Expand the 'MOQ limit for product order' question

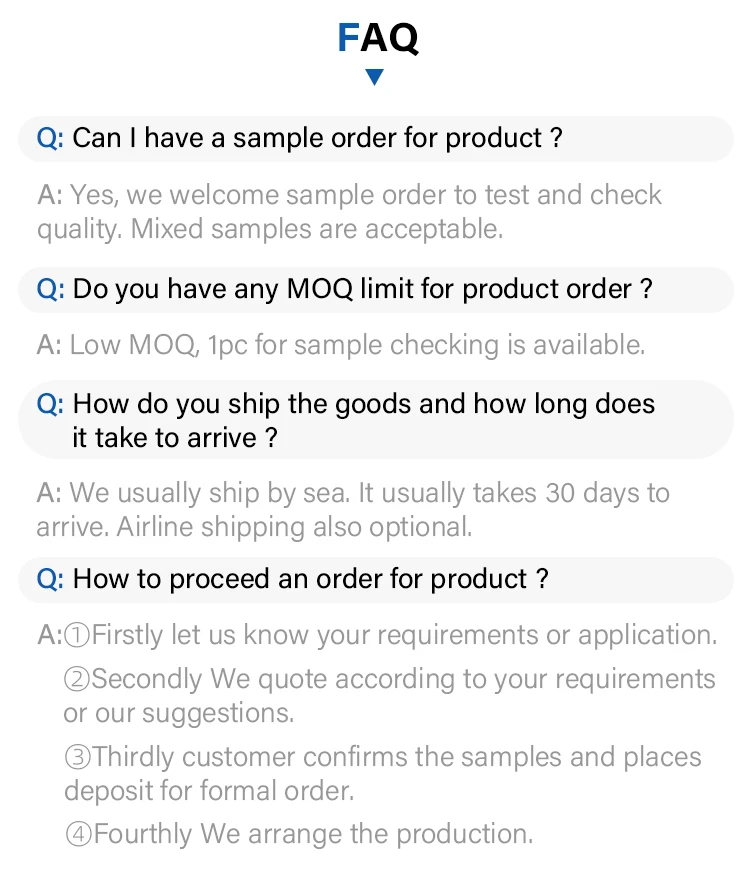(362, 290)
